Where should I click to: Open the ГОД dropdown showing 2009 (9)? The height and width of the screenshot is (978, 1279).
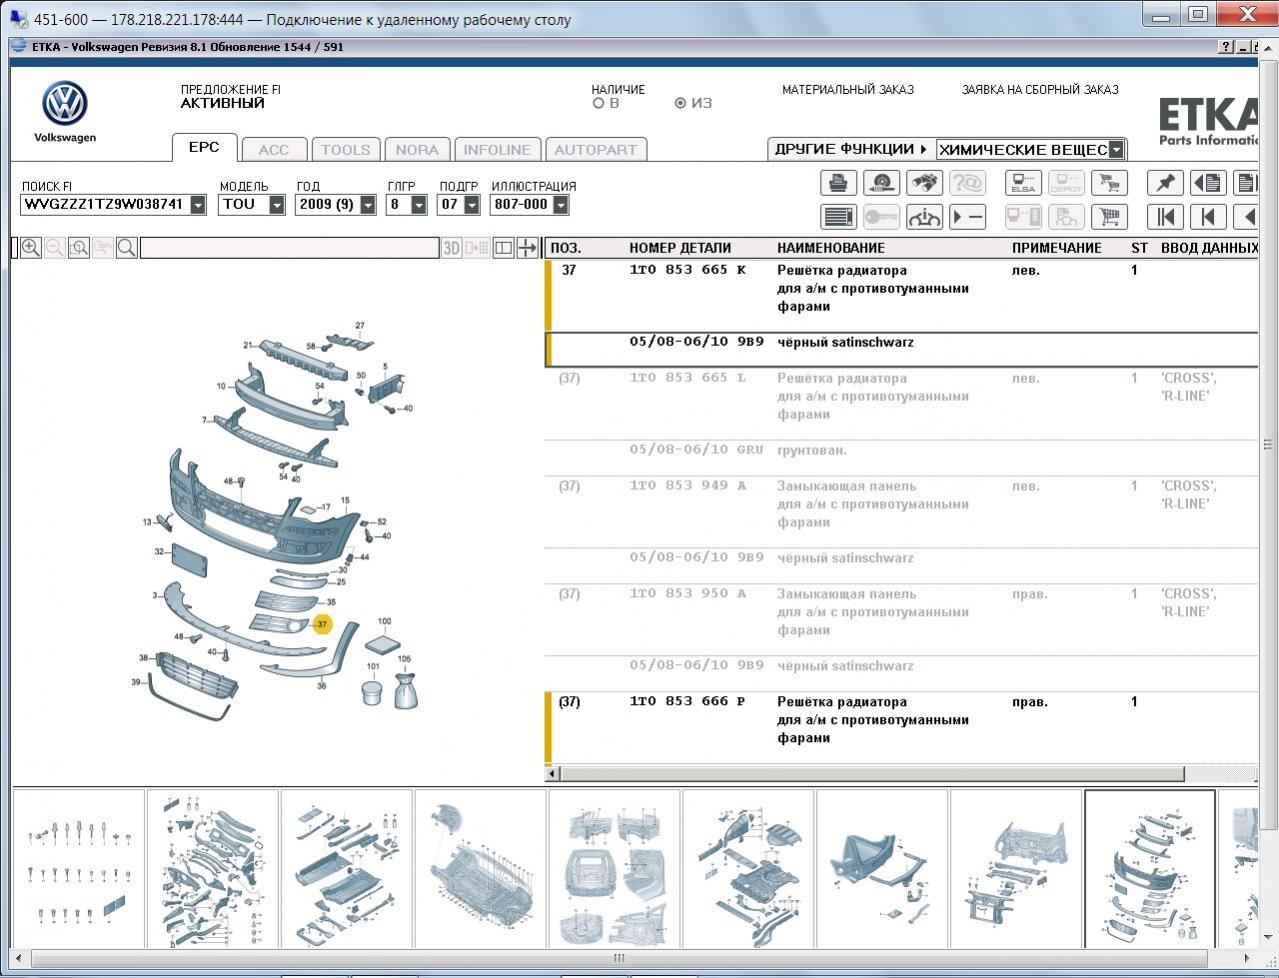(368, 205)
